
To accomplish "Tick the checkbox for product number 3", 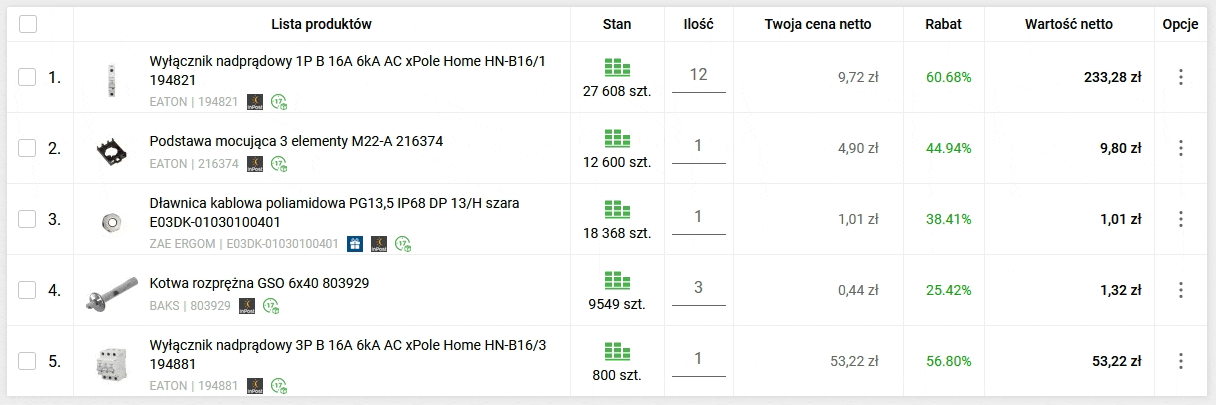I will pos(27,219).
